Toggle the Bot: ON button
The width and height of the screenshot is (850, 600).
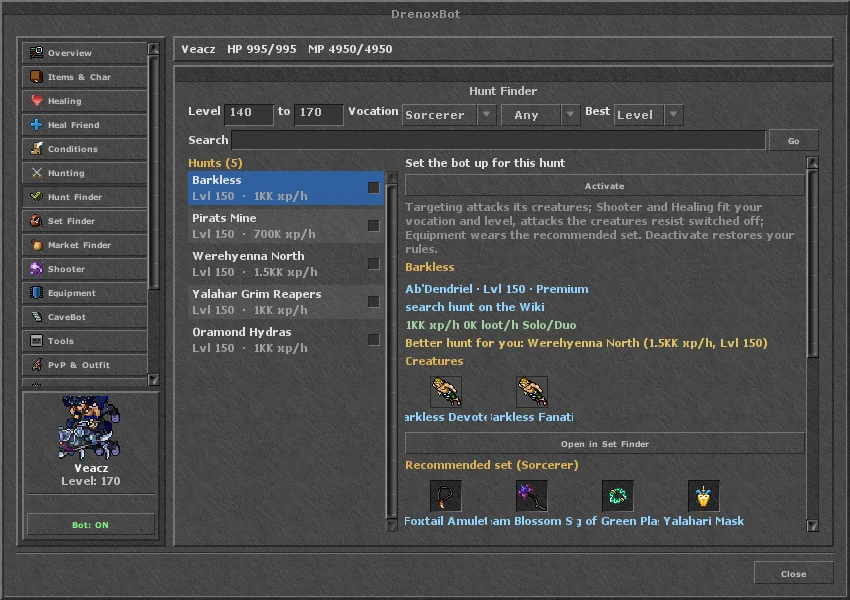(x=91, y=525)
